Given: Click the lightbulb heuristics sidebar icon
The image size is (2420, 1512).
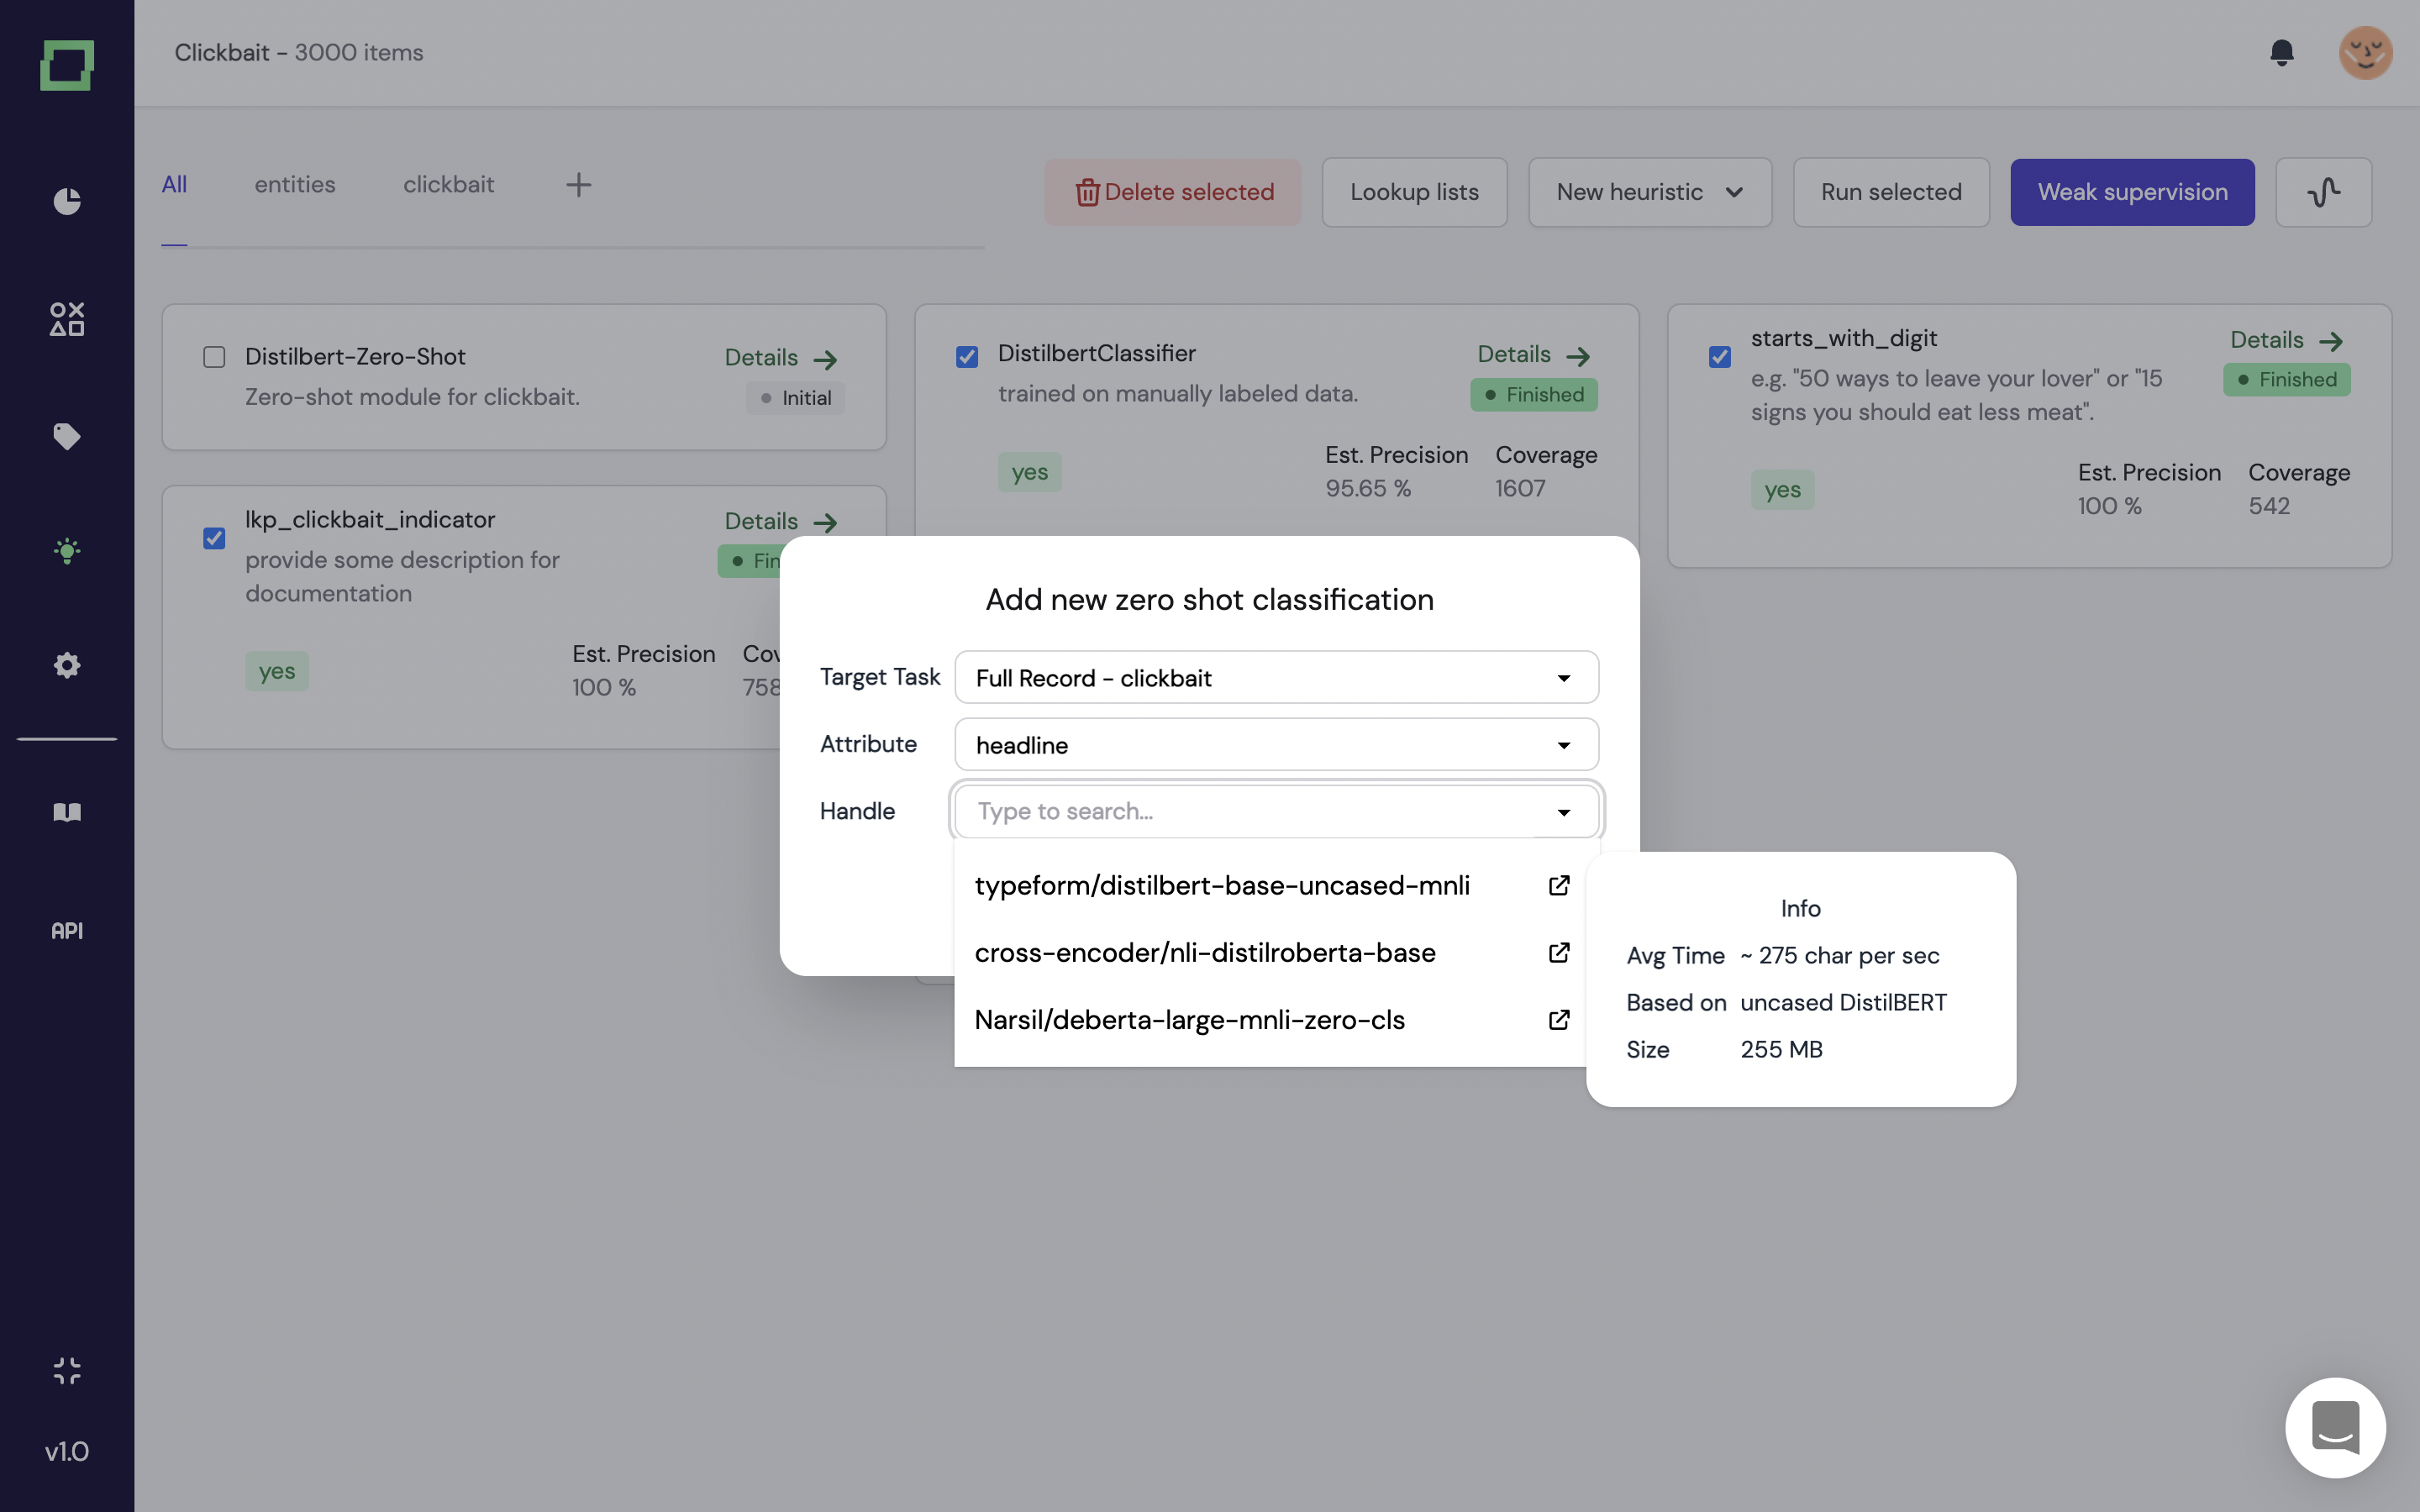Looking at the screenshot, I should tap(67, 551).
